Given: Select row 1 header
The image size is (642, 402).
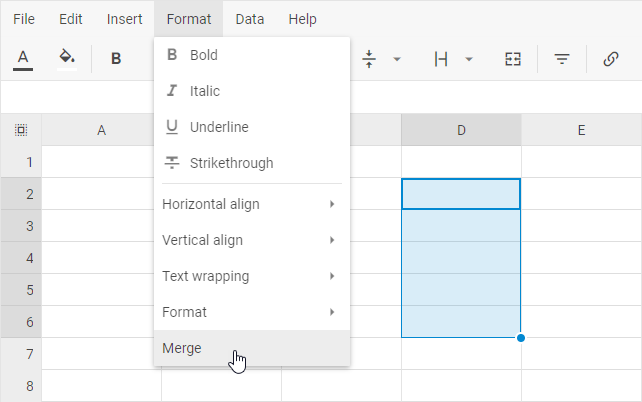Looking at the screenshot, I should 21,162.
